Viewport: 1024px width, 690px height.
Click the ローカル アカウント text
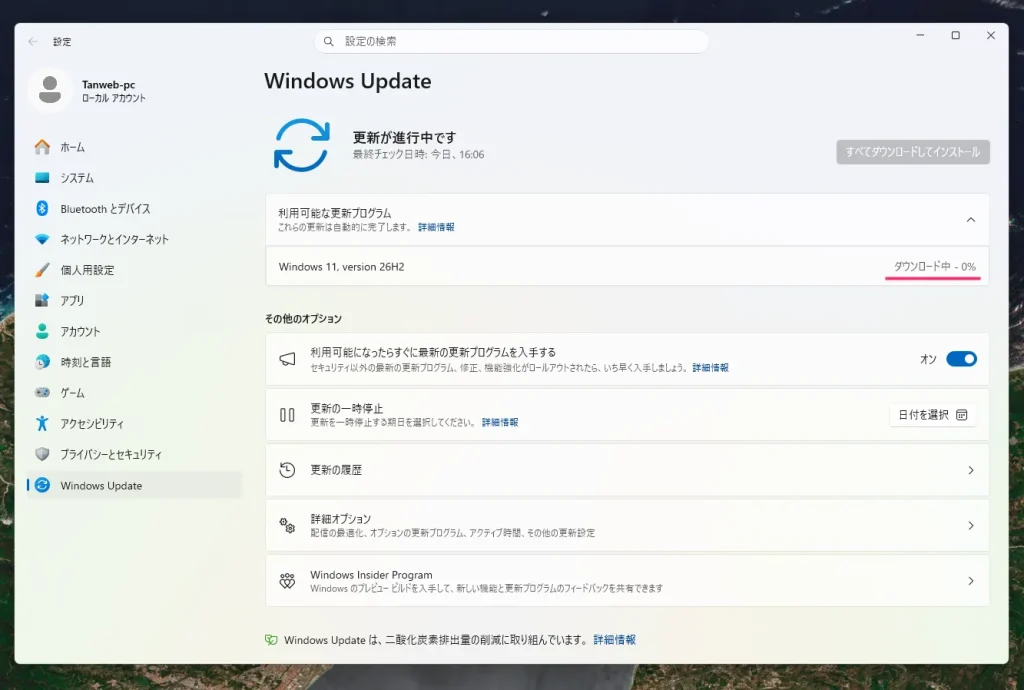(x=114, y=98)
